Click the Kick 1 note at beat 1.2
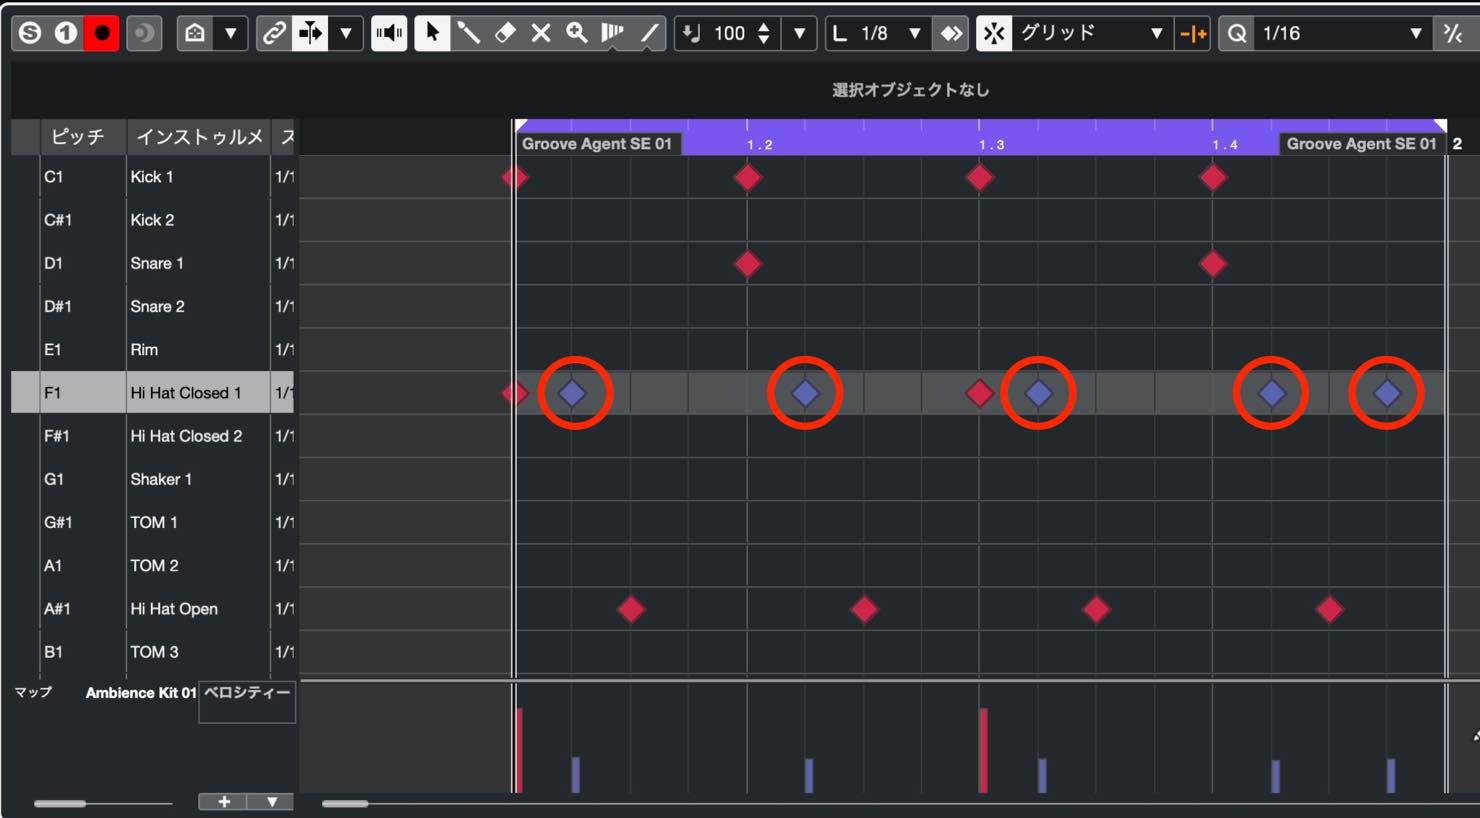 tap(747, 178)
